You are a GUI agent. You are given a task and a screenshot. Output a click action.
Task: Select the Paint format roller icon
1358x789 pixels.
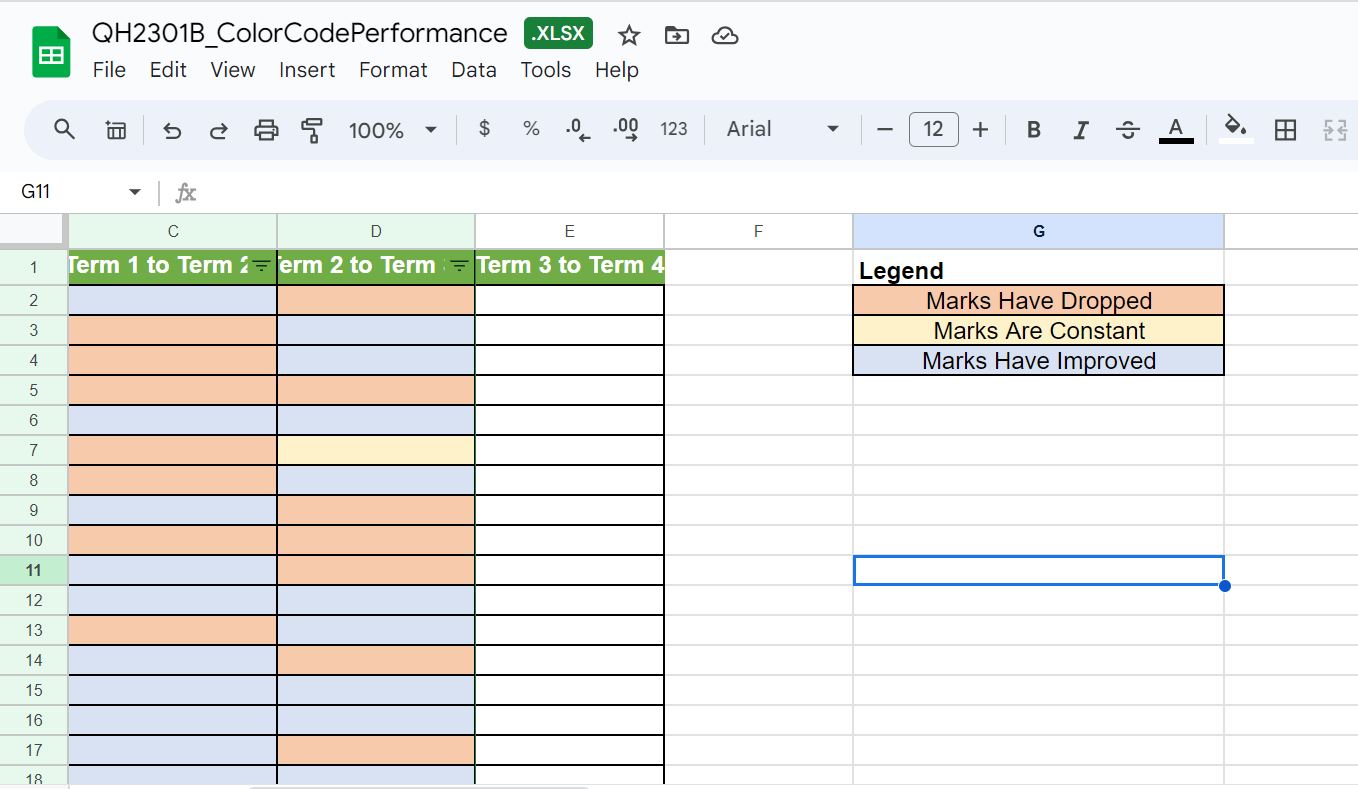tap(312, 130)
